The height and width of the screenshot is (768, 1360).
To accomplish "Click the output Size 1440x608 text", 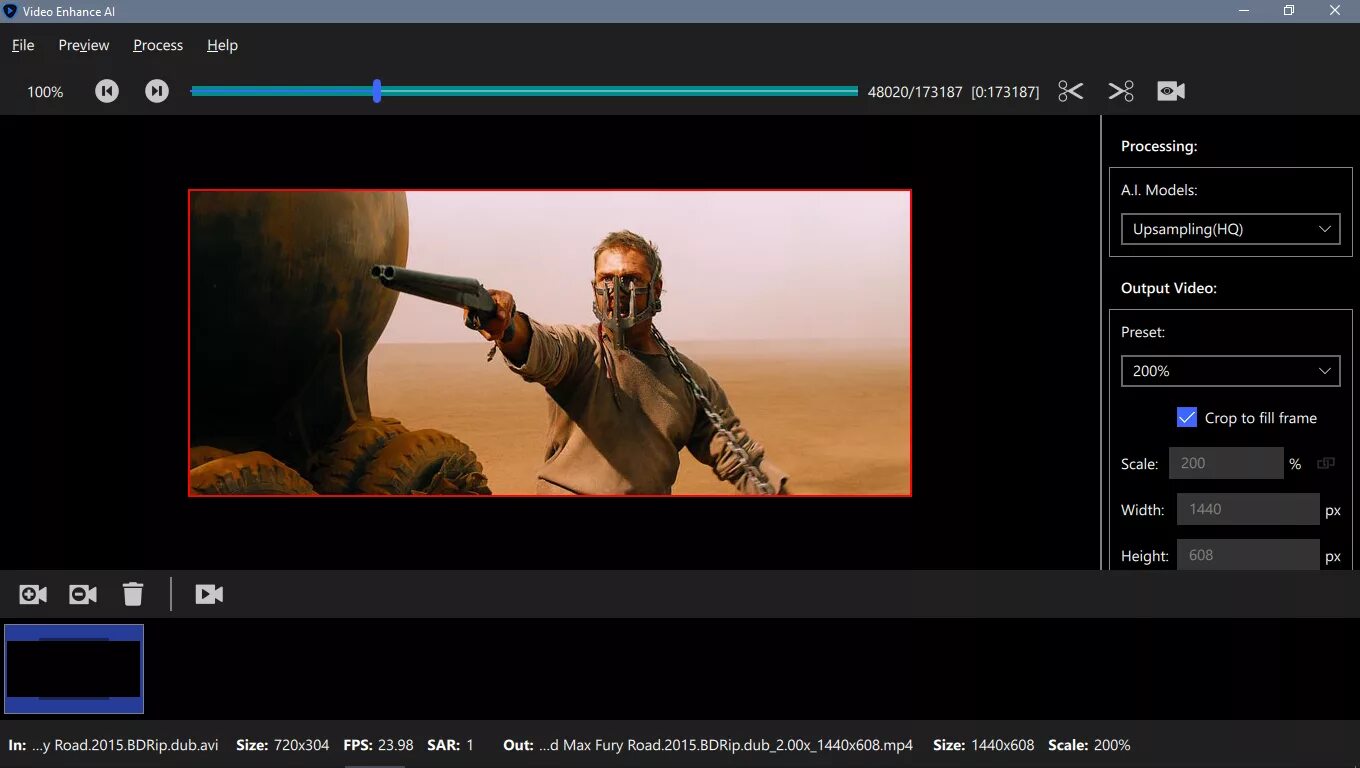I will click(984, 745).
